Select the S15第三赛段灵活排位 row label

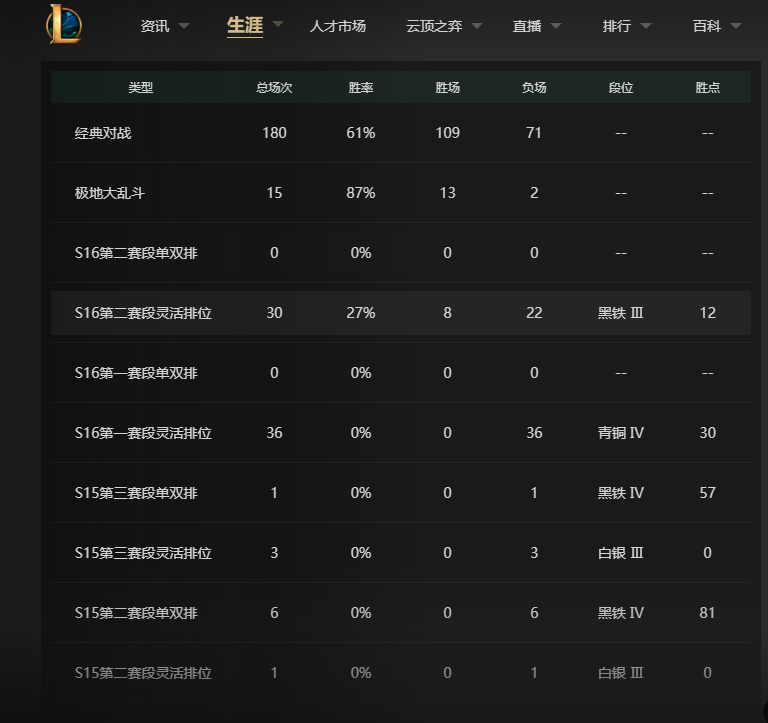(143, 553)
